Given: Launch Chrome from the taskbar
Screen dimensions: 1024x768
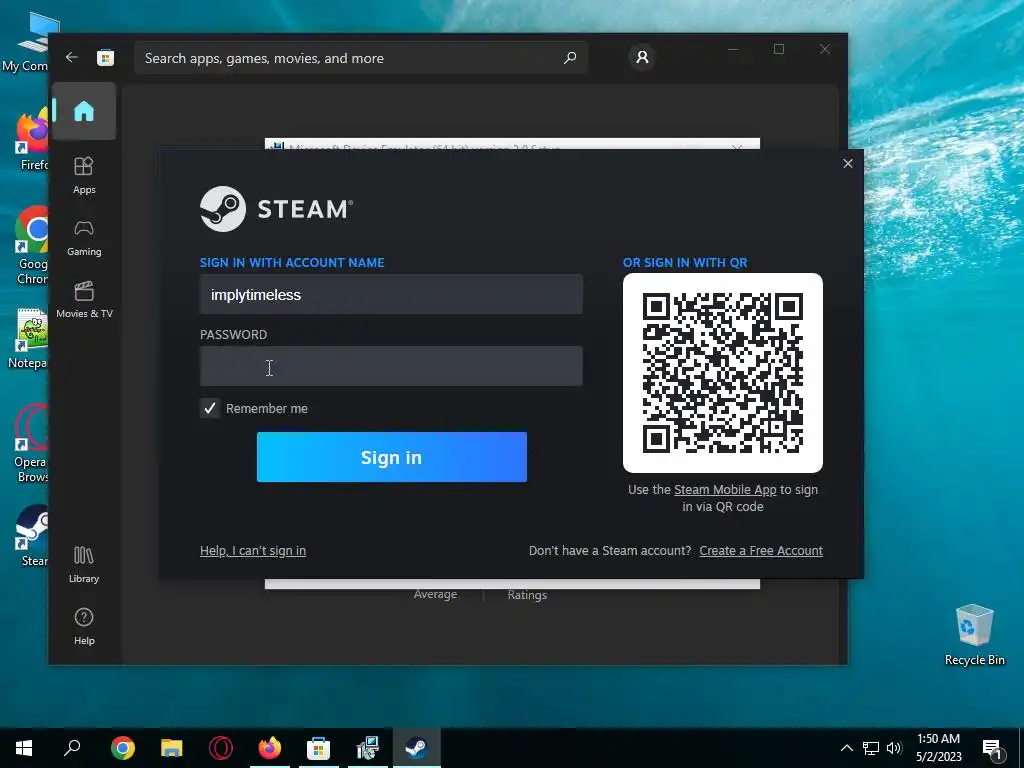Looking at the screenshot, I should [123, 748].
